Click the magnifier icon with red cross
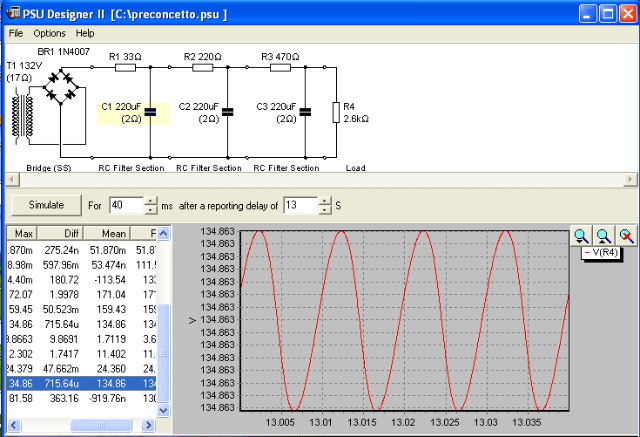 pos(626,236)
